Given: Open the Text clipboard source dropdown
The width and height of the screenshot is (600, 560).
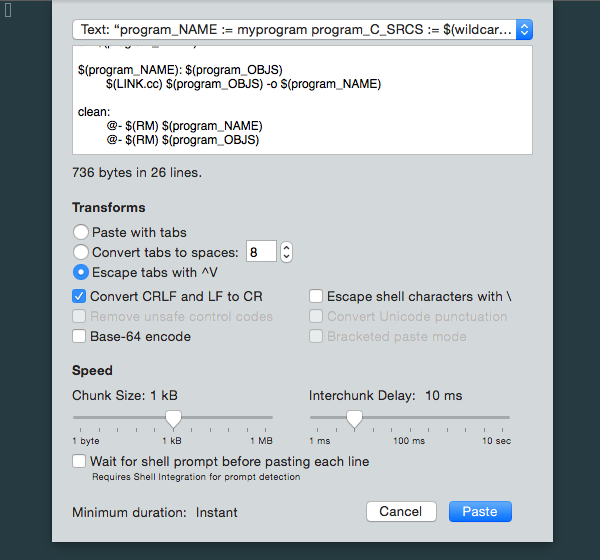Looking at the screenshot, I should [302, 29].
